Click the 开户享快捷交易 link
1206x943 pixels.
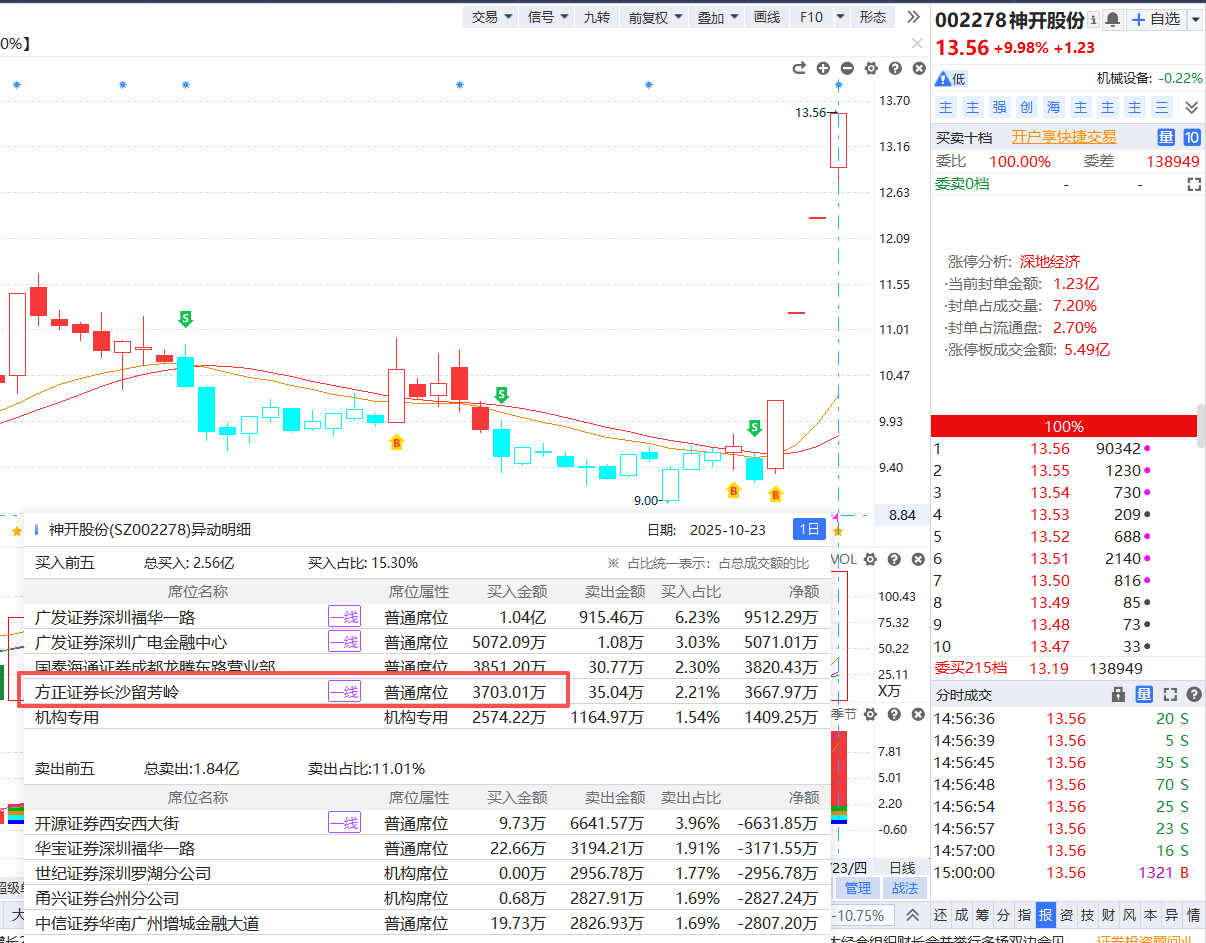point(1063,138)
